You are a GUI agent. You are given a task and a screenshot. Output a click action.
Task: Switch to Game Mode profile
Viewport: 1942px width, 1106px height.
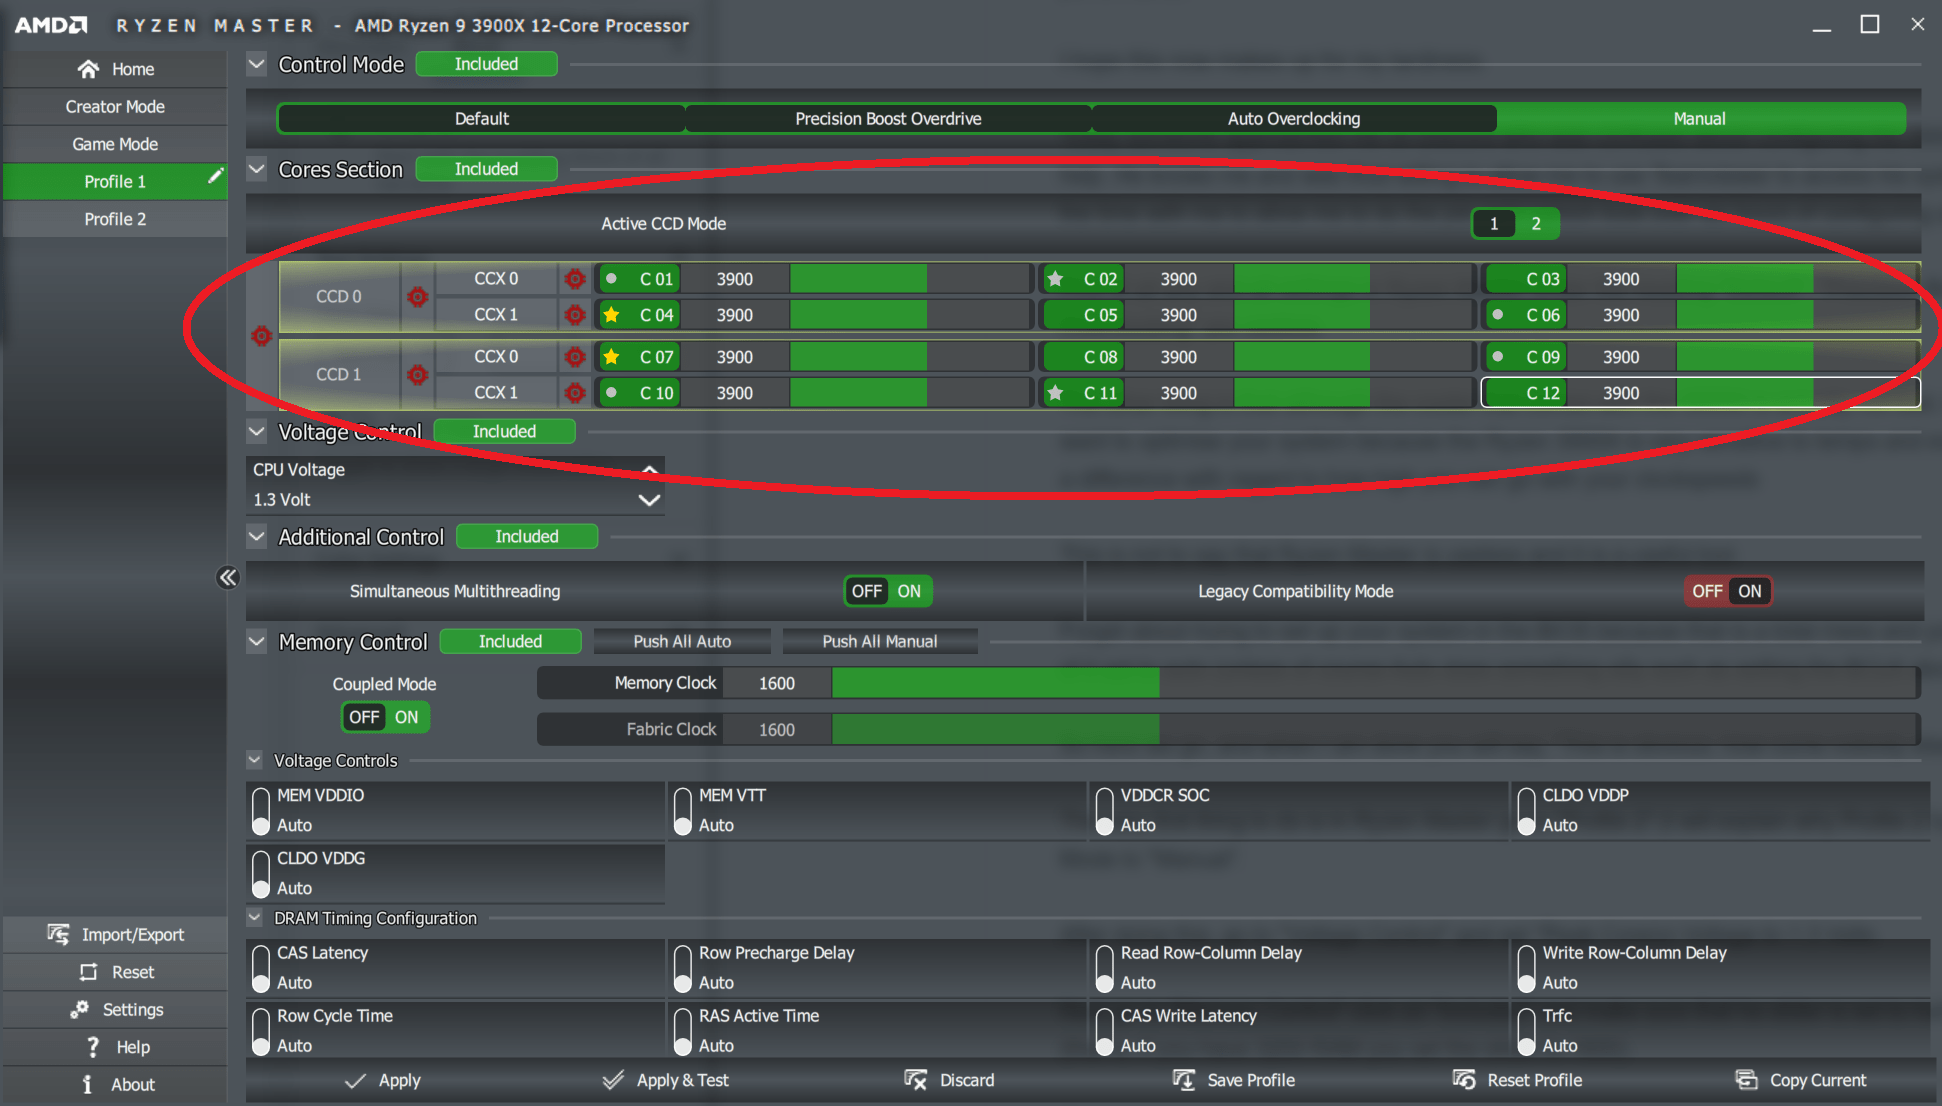pyautogui.click(x=115, y=144)
